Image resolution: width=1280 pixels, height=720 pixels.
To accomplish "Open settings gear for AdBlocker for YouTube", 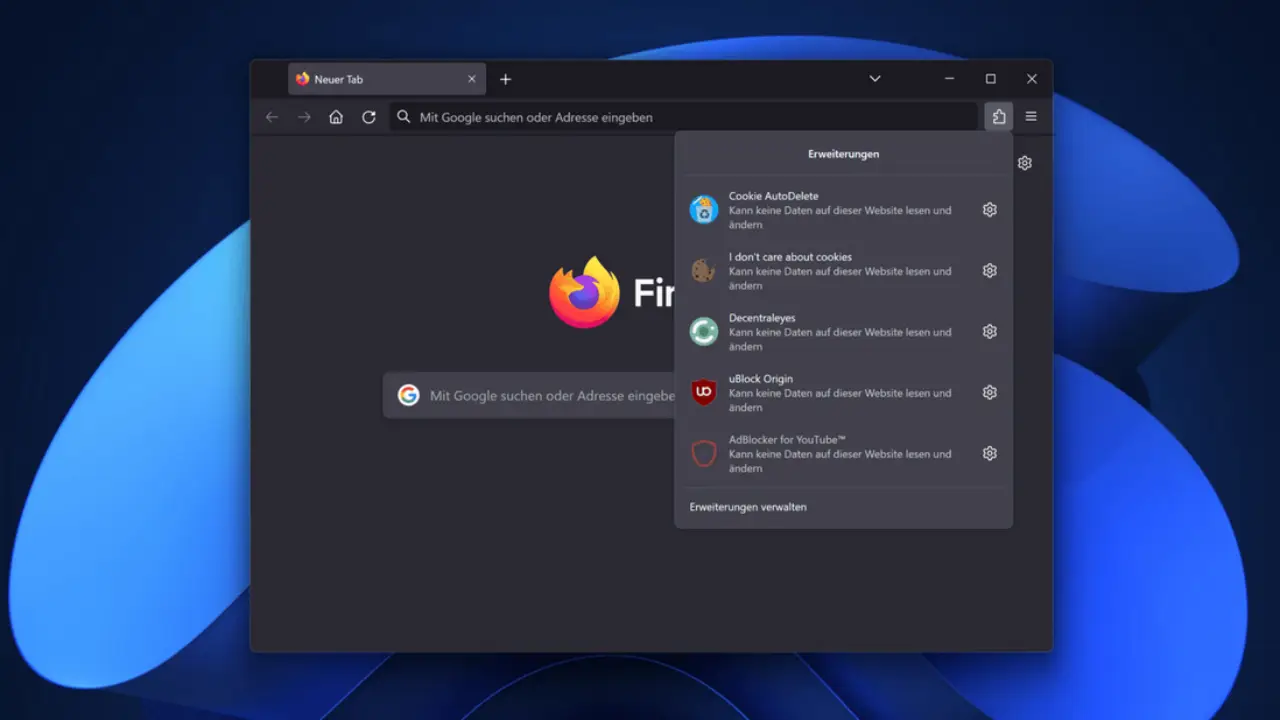I will click(x=990, y=454).
